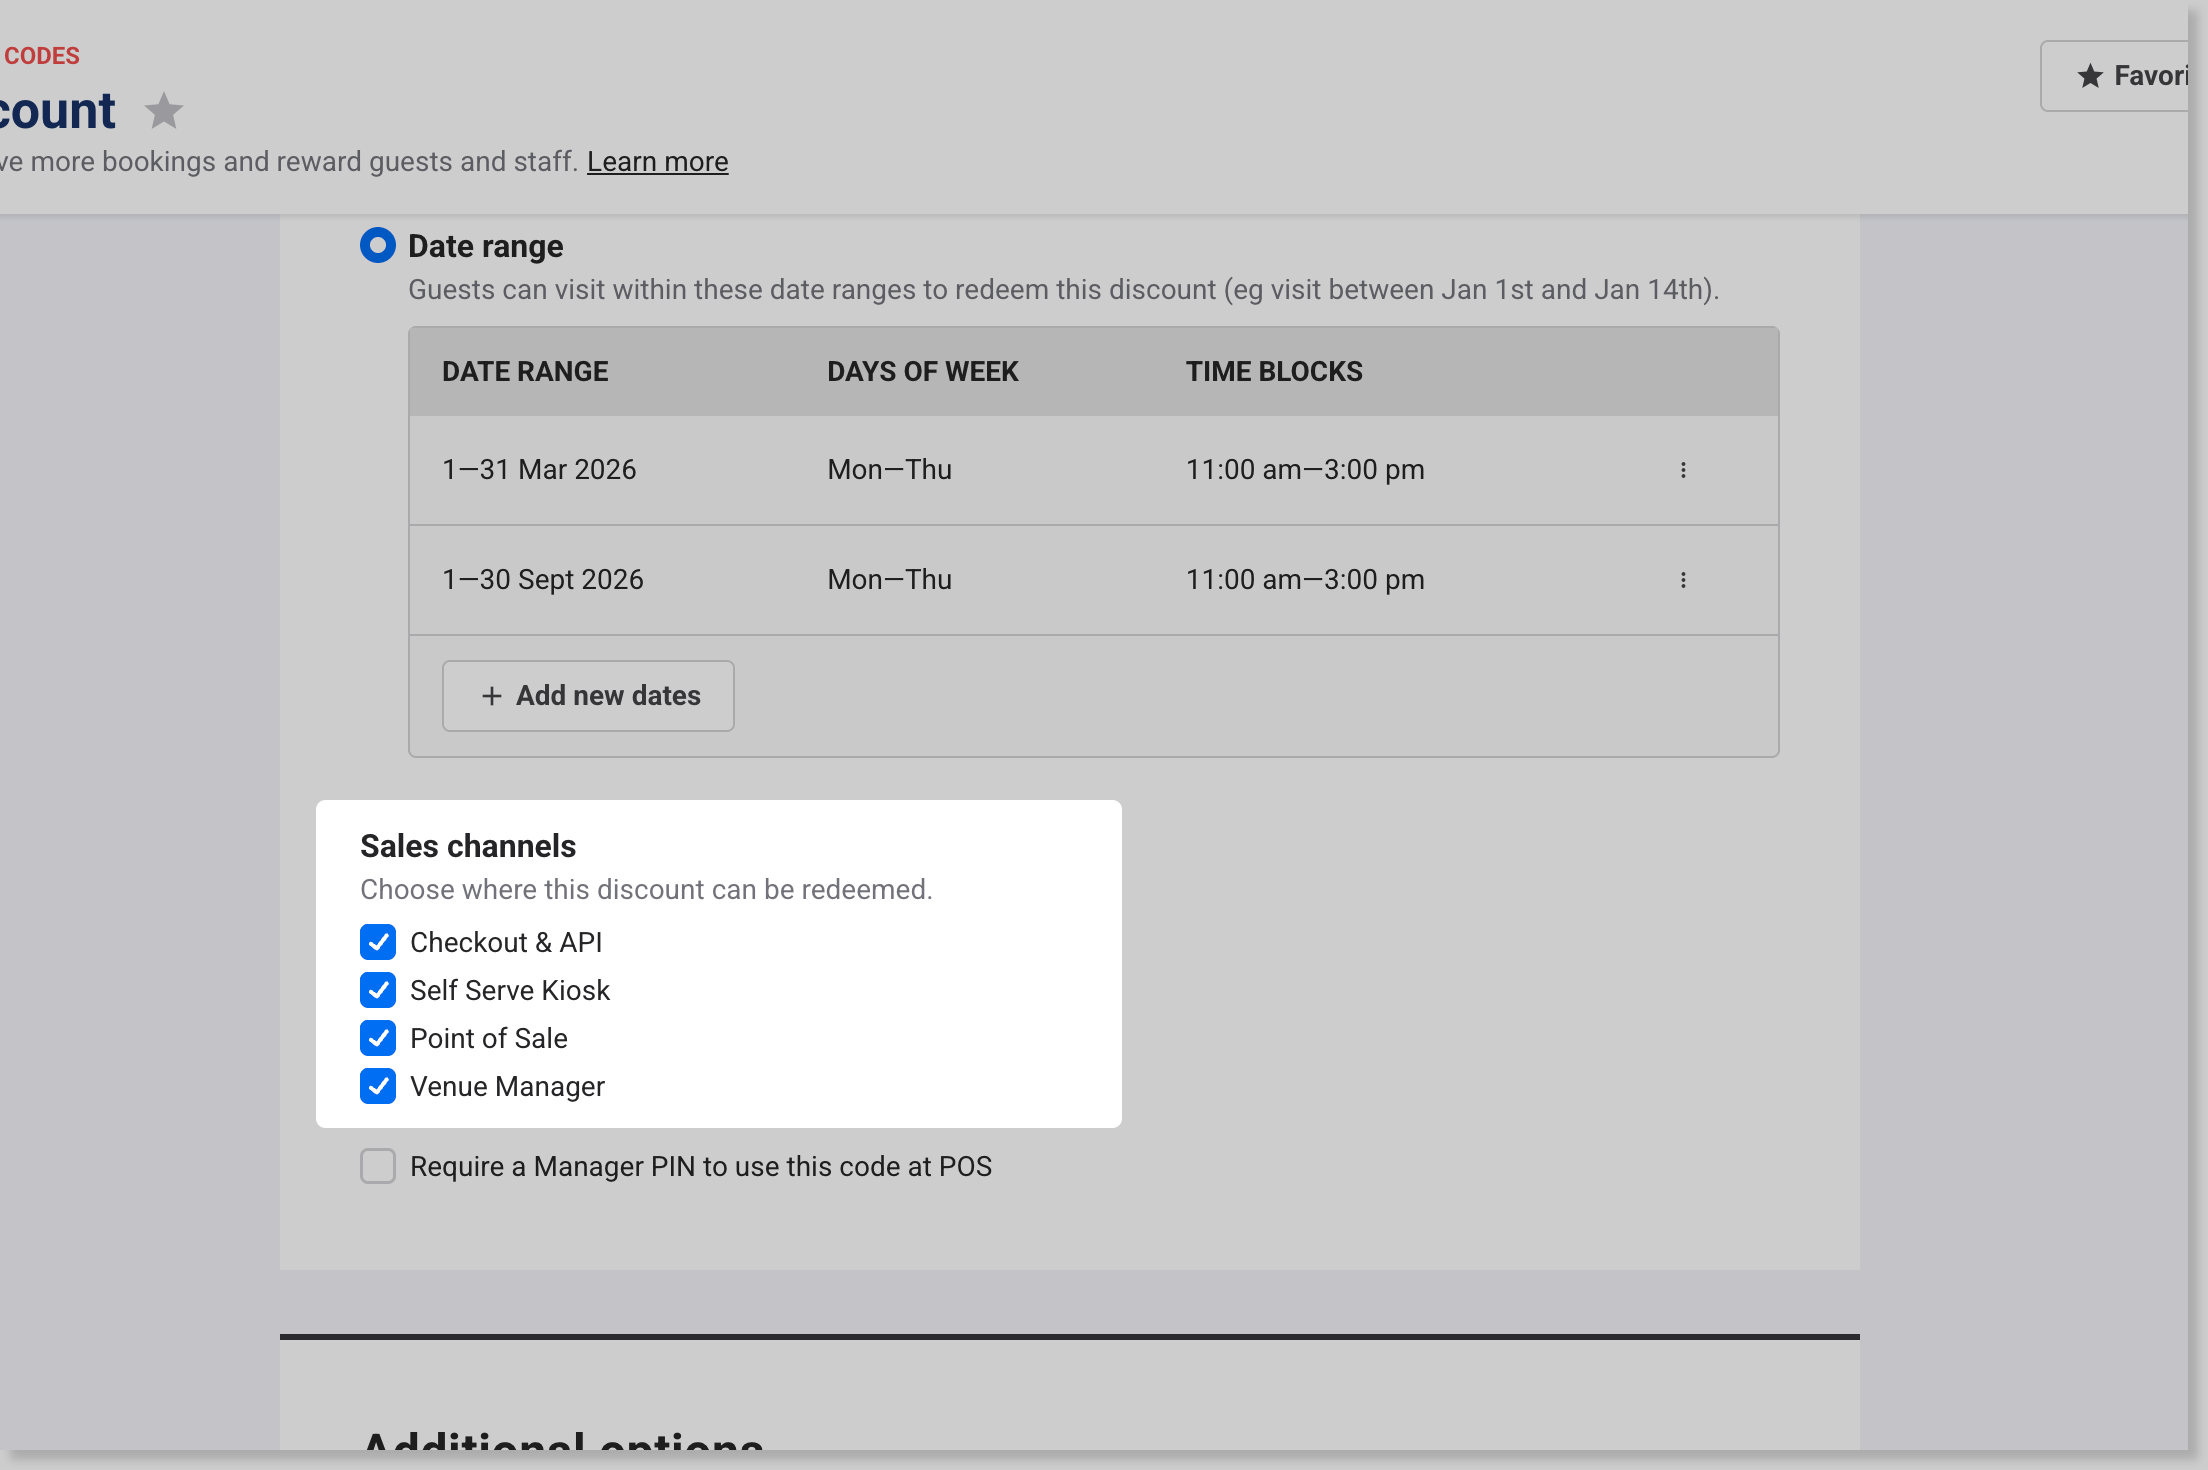The height and width of the screenshot is (1470, 2208).
Task: Disable the Venue Manager sales channel
Action: click(378, 1086)
